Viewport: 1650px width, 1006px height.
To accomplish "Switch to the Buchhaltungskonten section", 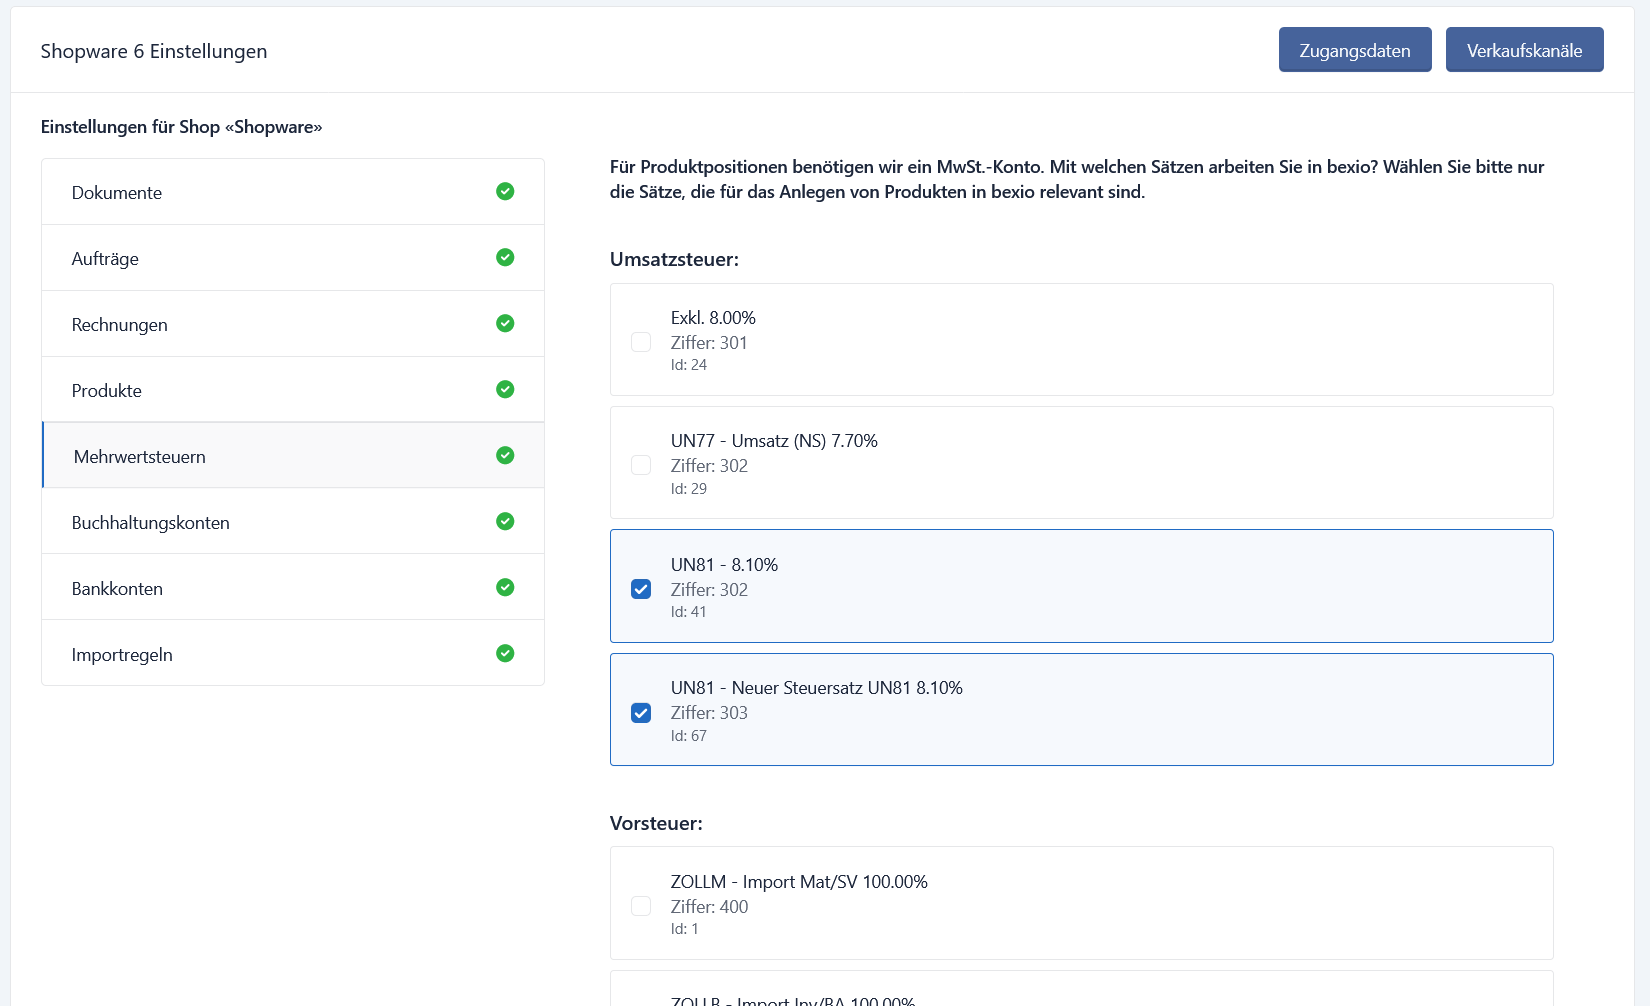I will coord(151,523).
